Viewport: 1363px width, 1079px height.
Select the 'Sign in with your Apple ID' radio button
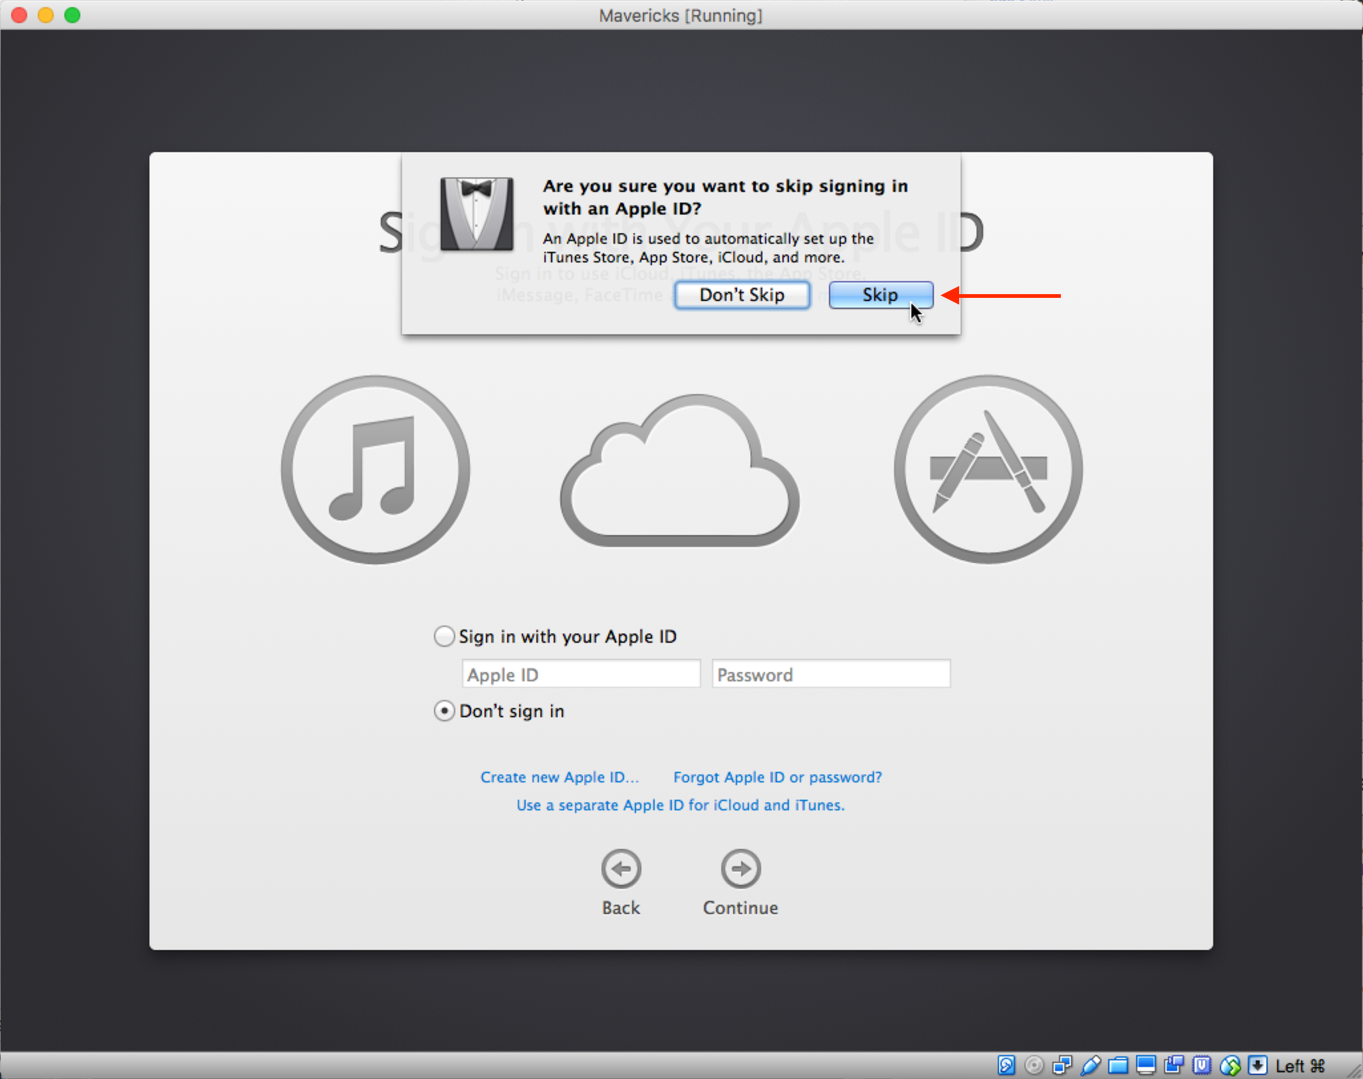[444, 637]
